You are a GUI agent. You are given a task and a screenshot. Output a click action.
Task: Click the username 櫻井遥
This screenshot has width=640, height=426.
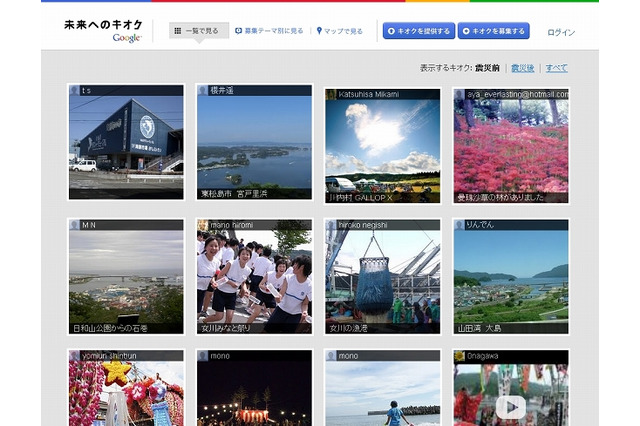(x=222, y=91)
